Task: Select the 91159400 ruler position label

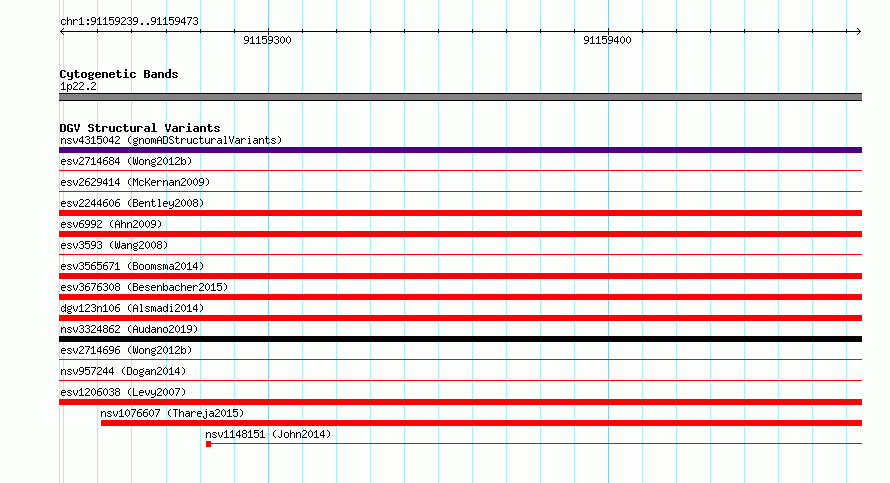Action: (x=607, y=40)
